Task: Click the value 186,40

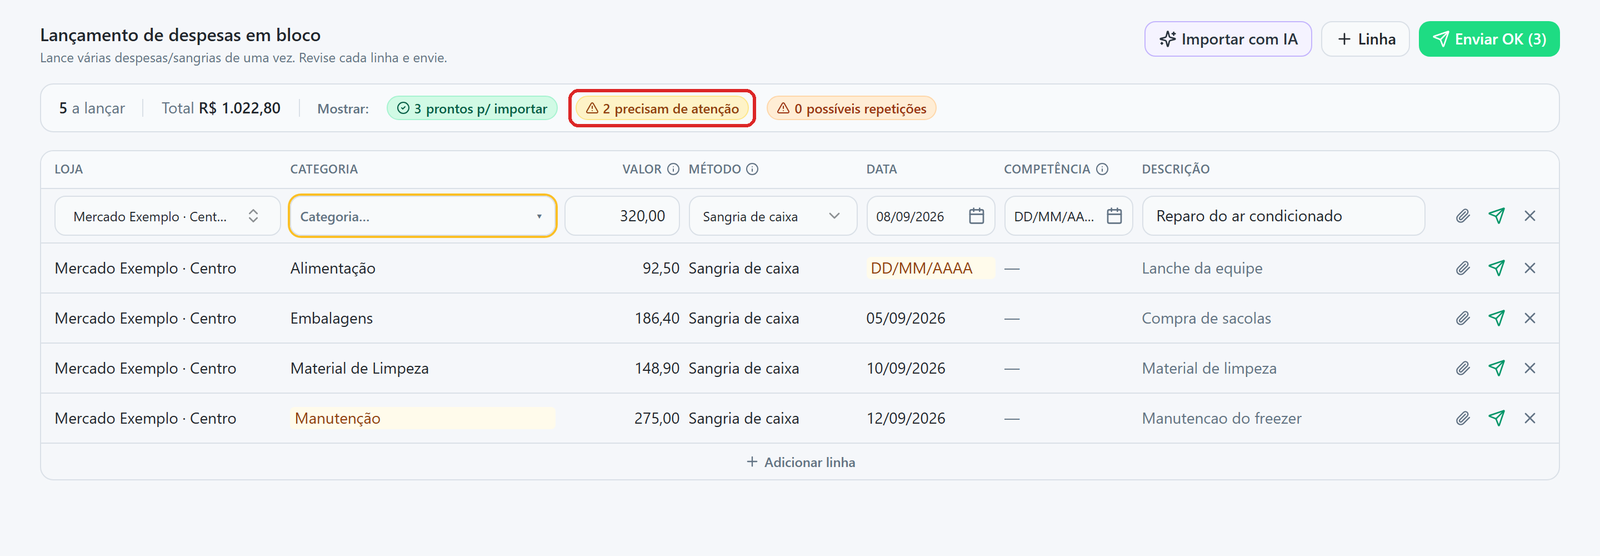Action: pos(657,318)
